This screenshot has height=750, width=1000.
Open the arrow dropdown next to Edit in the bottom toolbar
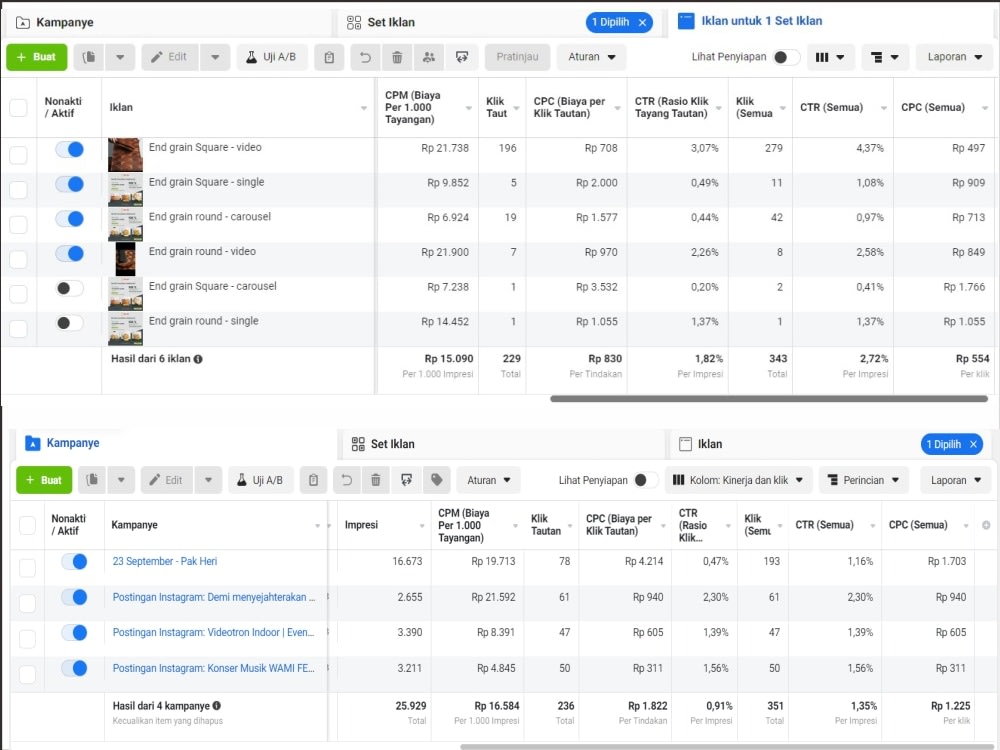point(208,480)
